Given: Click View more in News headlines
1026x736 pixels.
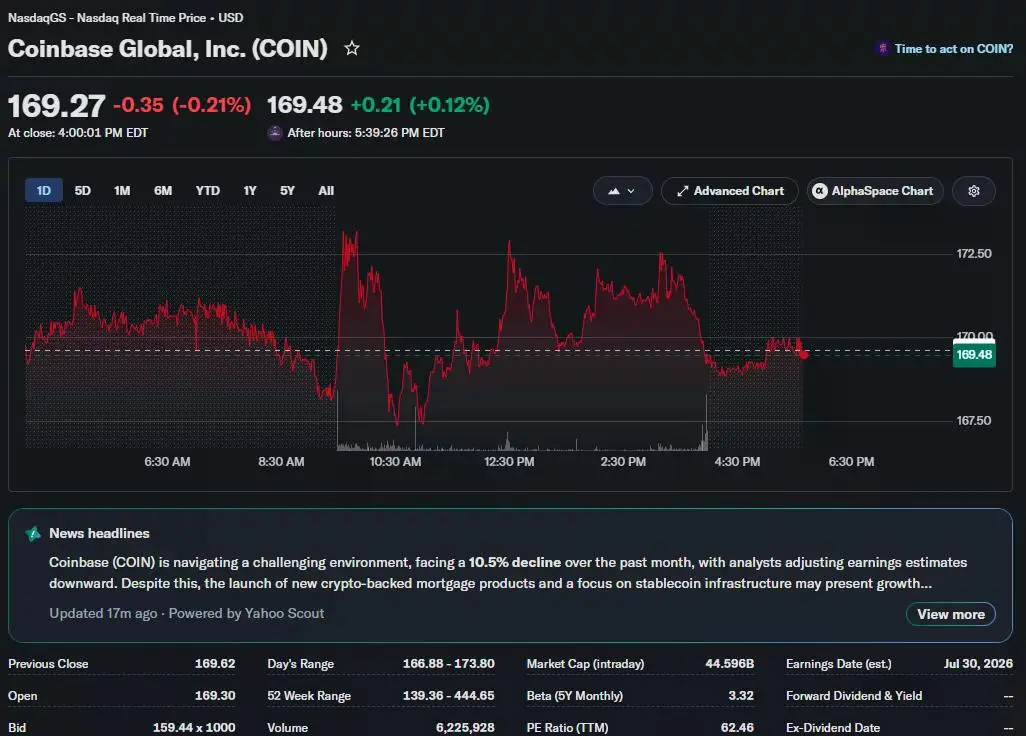Looking at the screenshot, I should point(951,614).
